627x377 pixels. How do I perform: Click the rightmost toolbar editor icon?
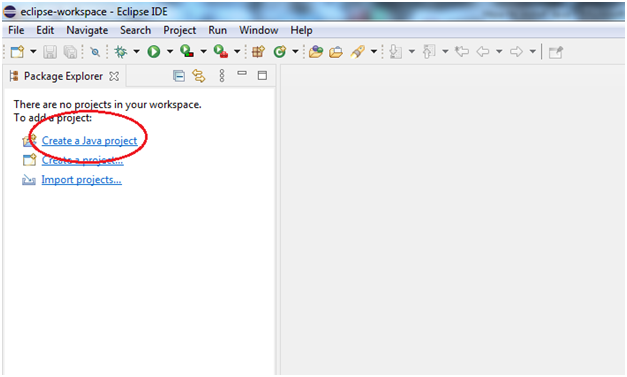click(556, 52)
